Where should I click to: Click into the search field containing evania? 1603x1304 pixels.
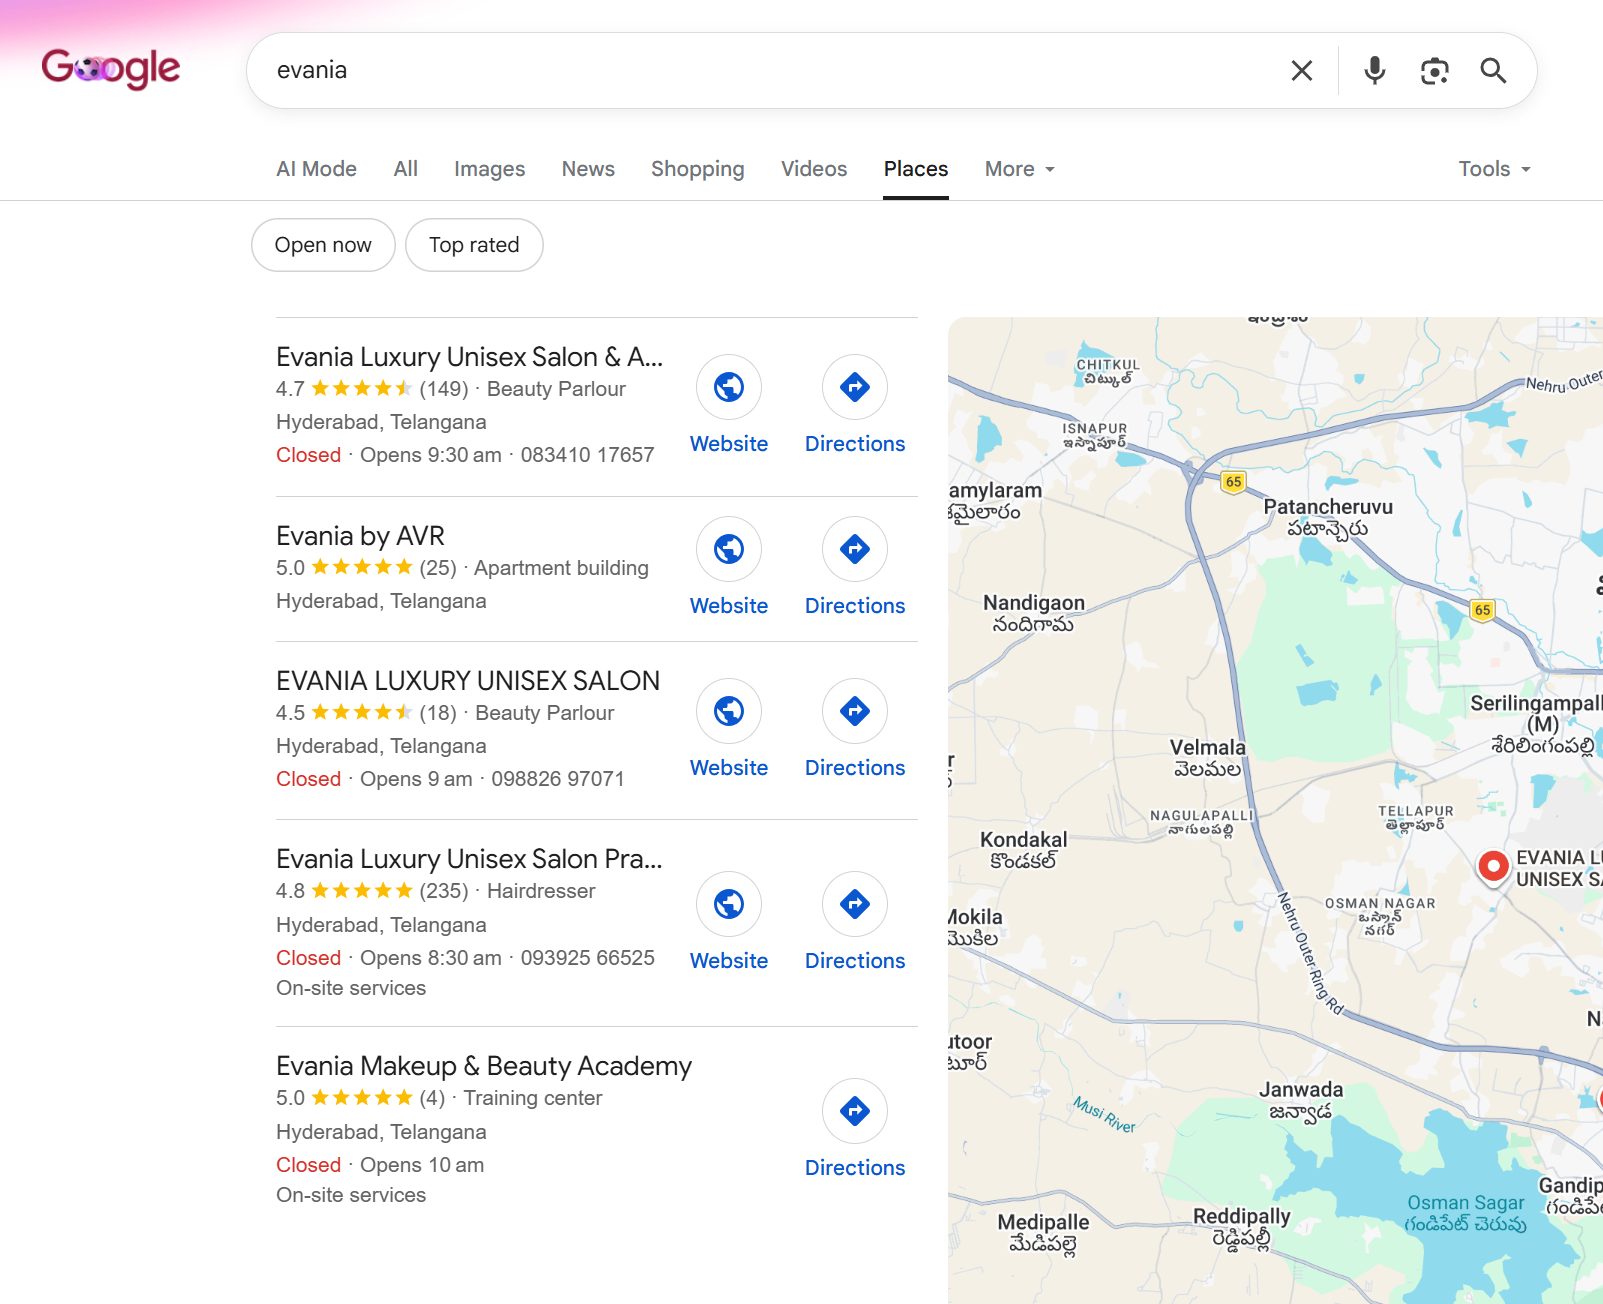coord(770,70)
